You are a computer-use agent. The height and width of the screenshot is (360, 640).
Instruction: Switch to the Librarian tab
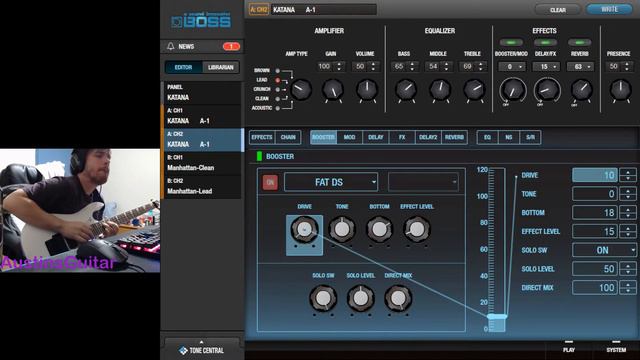(221, 67)
